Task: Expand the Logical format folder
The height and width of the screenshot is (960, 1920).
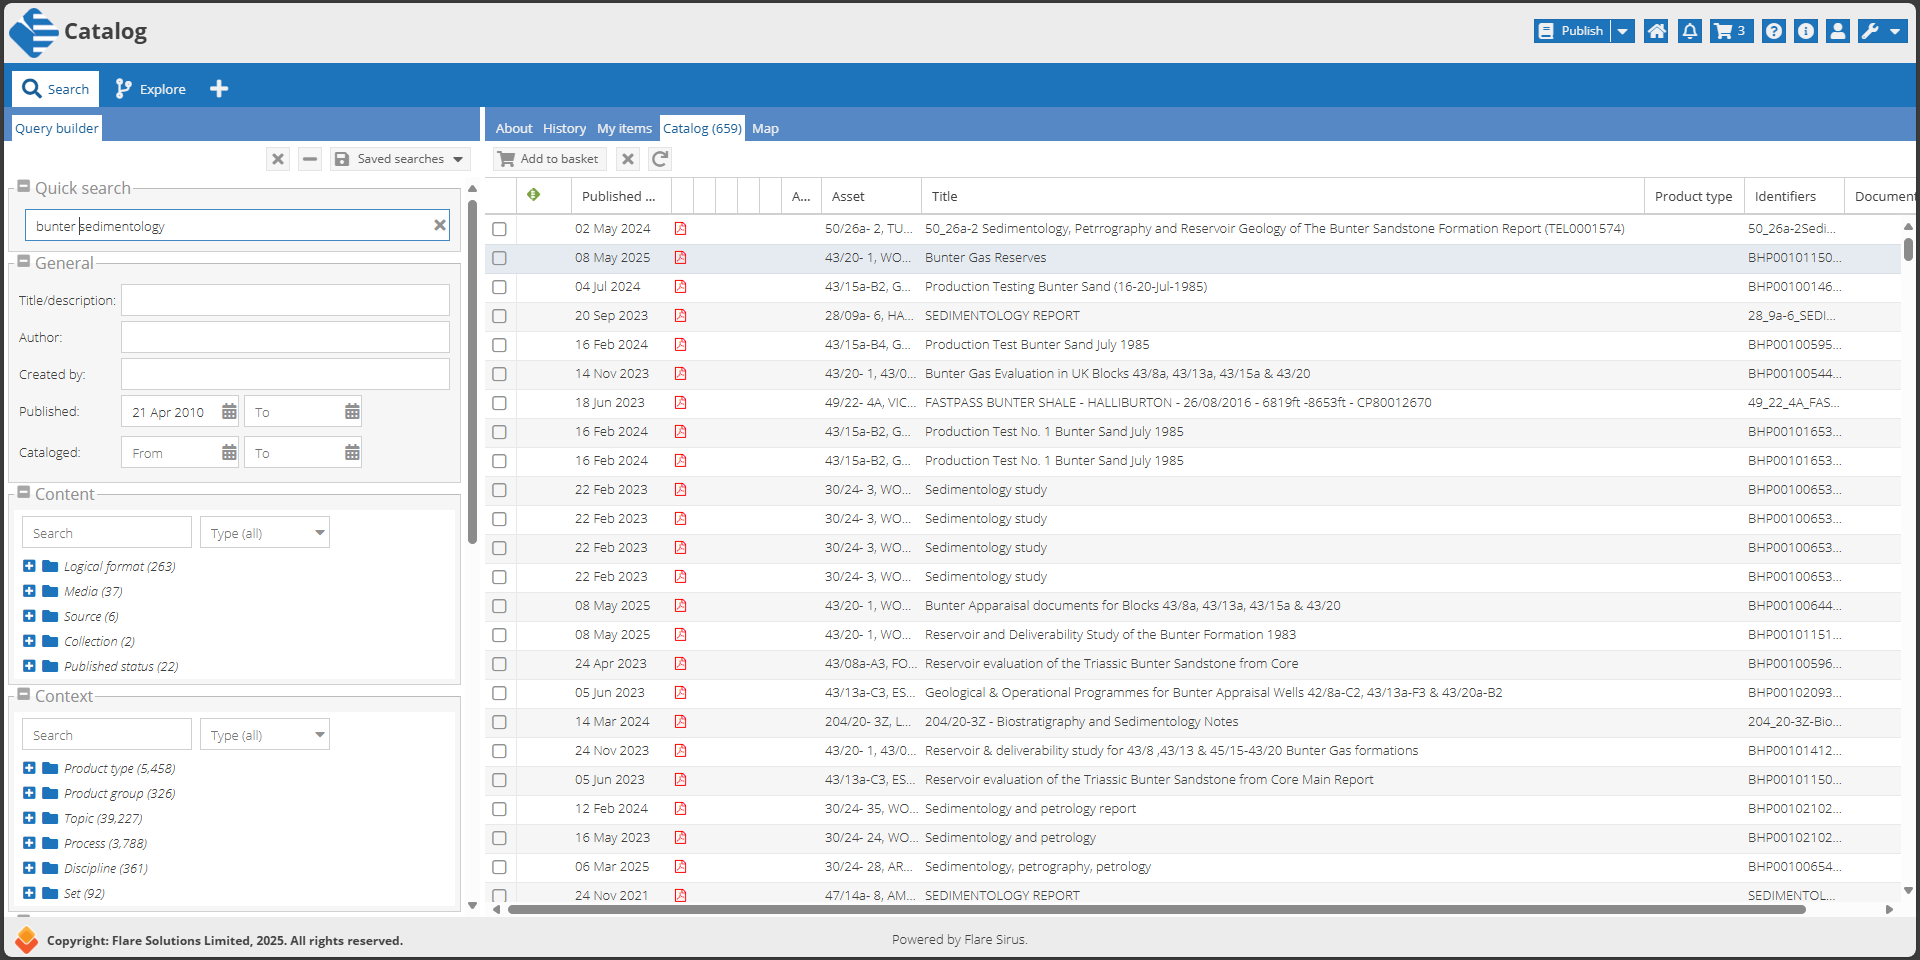Action: click(x=29, y=566)
